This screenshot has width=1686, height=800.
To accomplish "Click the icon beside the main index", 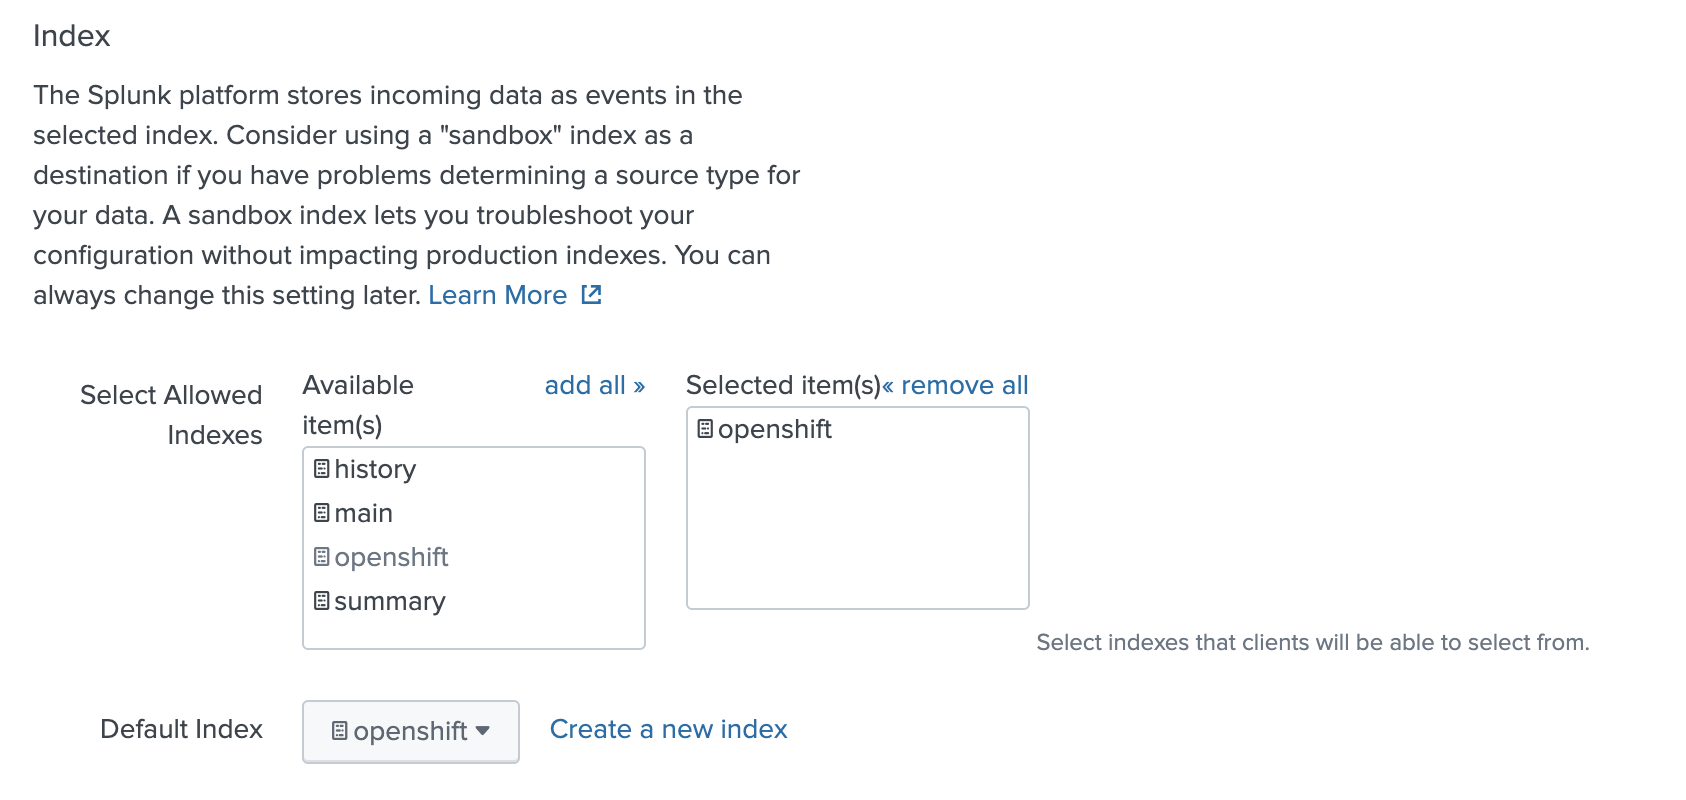I will (x=321, y=513).
